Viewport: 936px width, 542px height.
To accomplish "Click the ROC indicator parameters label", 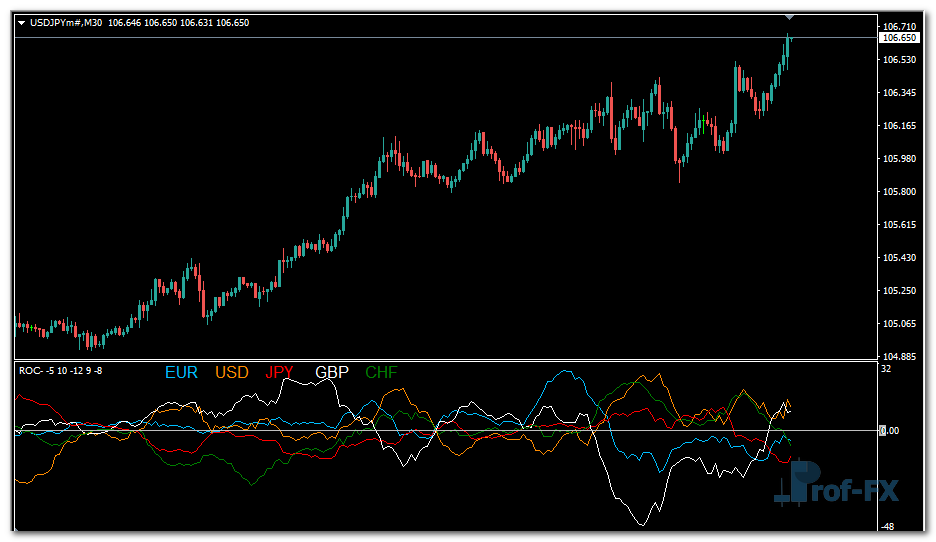I will click(61, 371).
